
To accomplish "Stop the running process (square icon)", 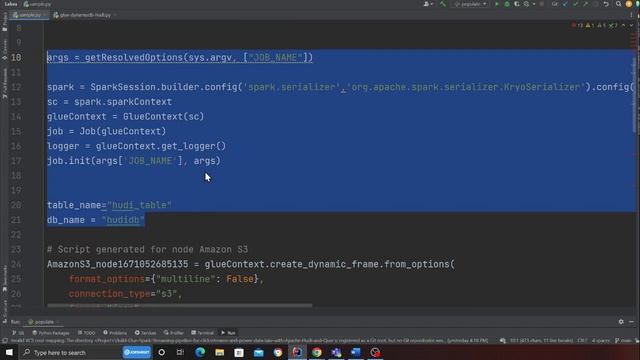I will click(x=542, y=4).
